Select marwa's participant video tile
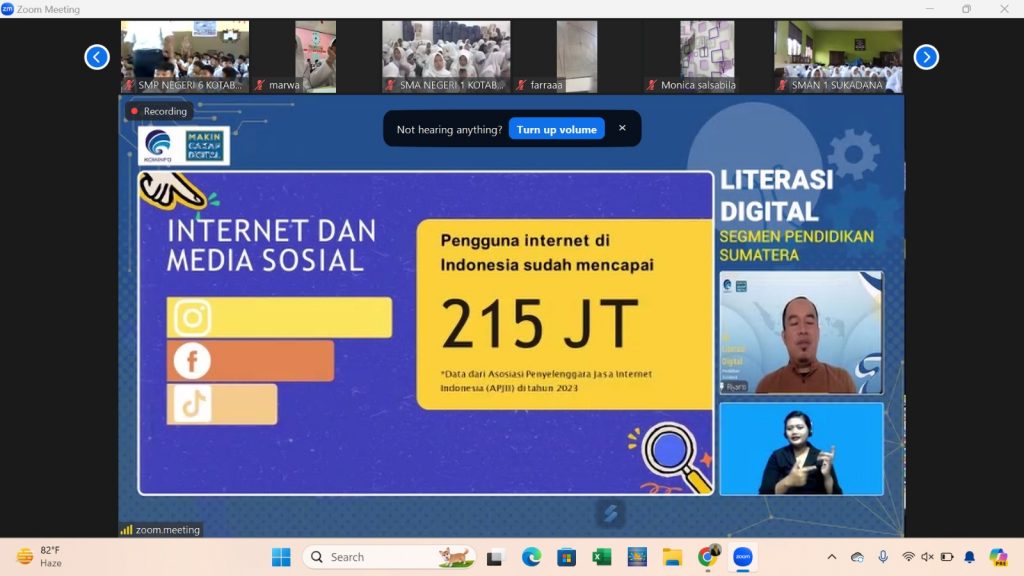Image resolution: width=1024 pixels, height=576 pixels. tap(293, 57)
